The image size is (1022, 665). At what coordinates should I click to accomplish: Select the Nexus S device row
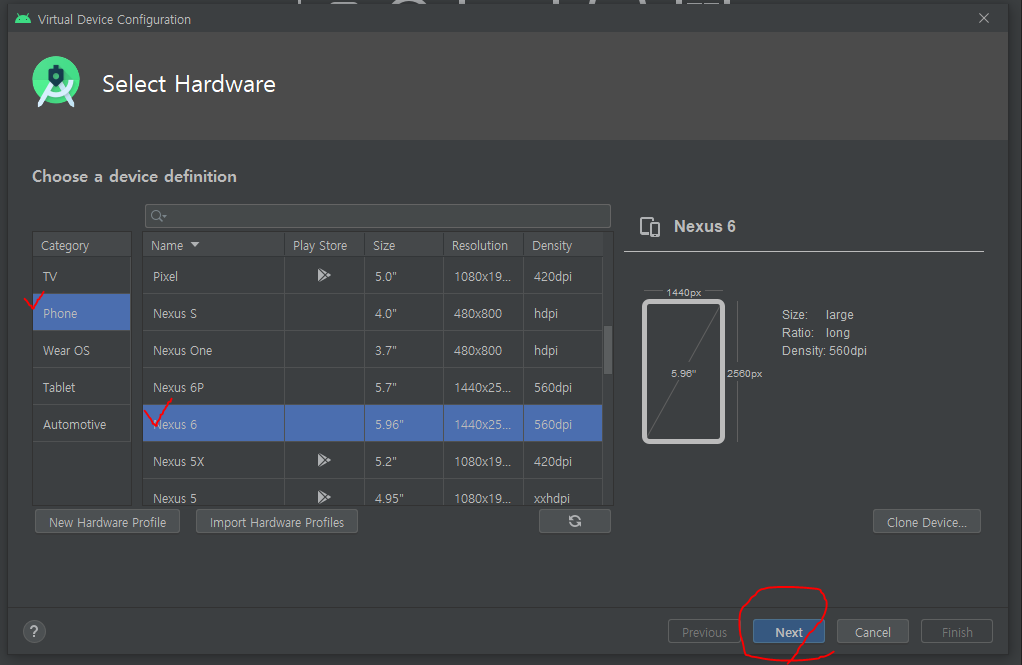[373, 313]
